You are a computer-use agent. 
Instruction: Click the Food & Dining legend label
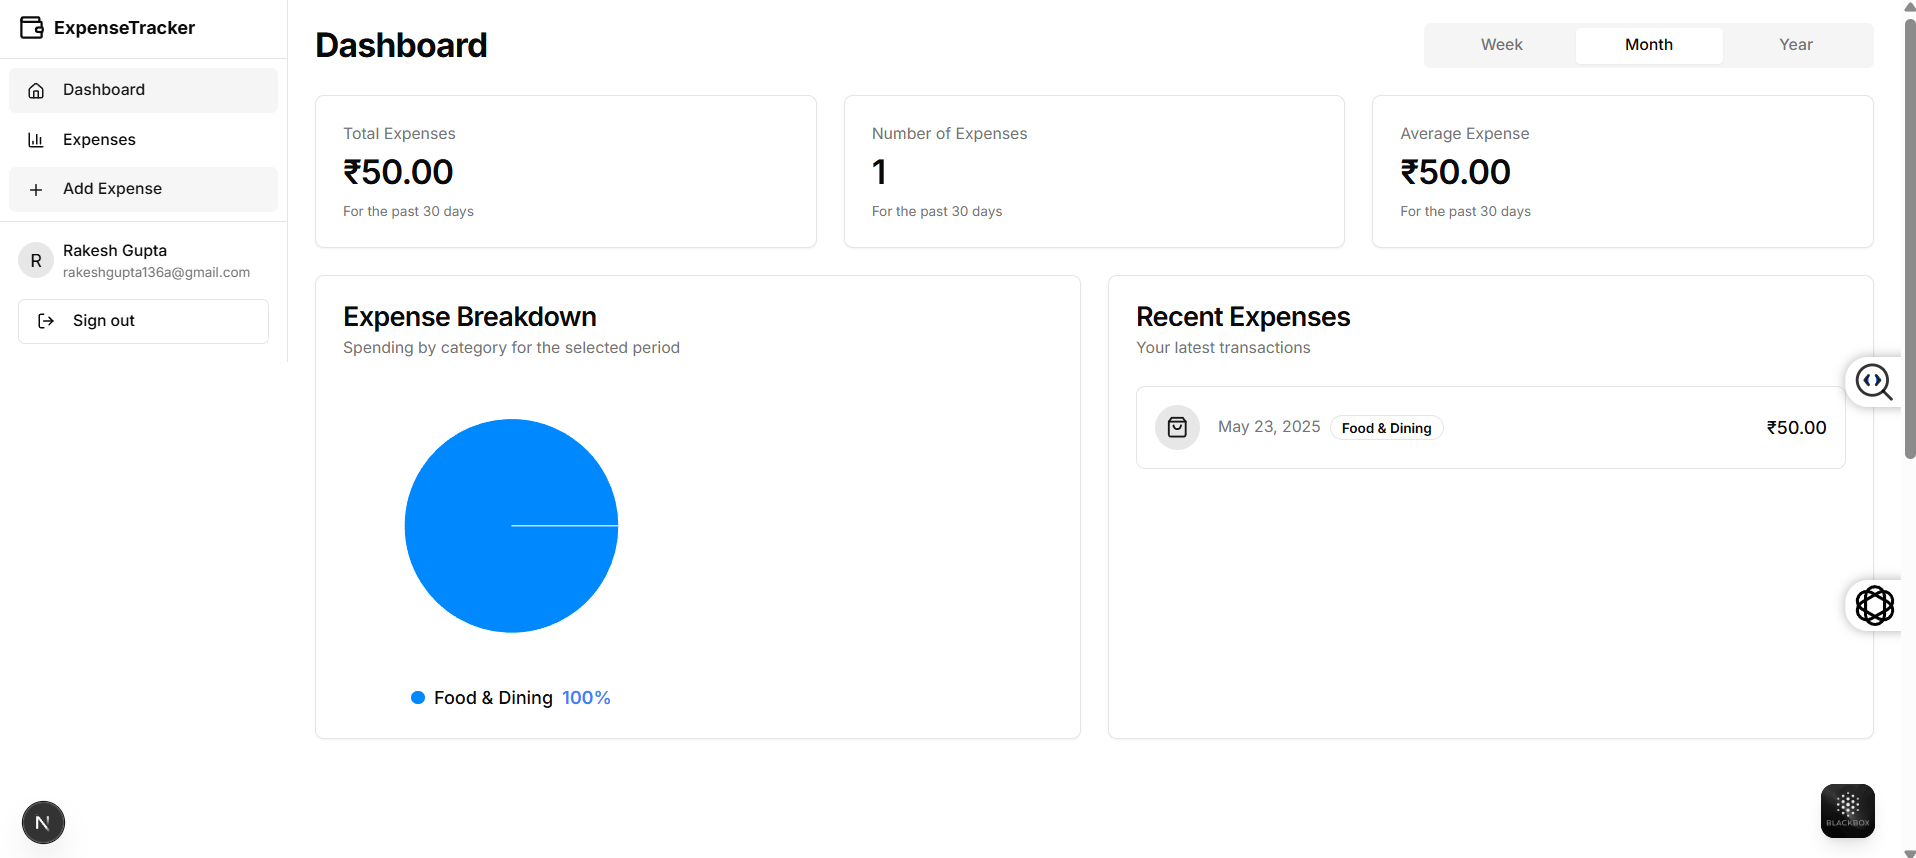coord(493,698)
